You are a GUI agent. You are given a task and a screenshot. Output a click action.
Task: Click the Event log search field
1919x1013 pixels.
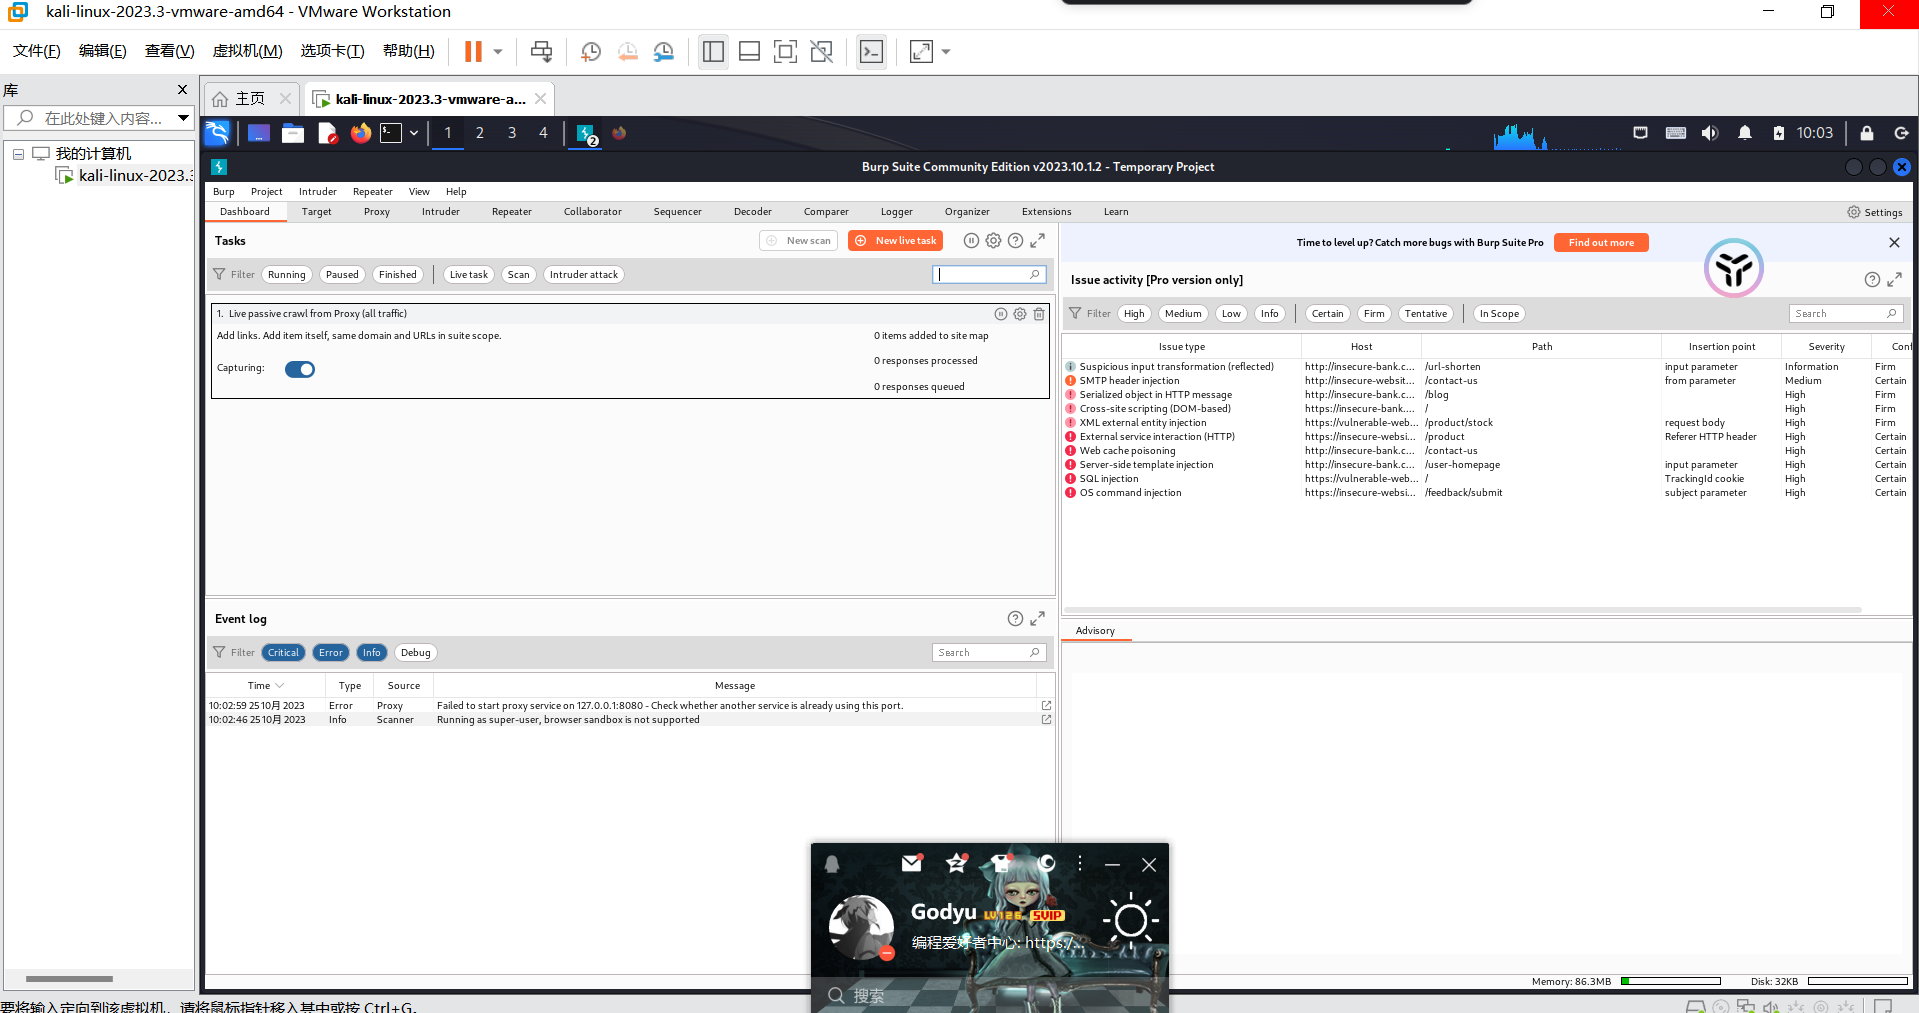click(989, 653)
